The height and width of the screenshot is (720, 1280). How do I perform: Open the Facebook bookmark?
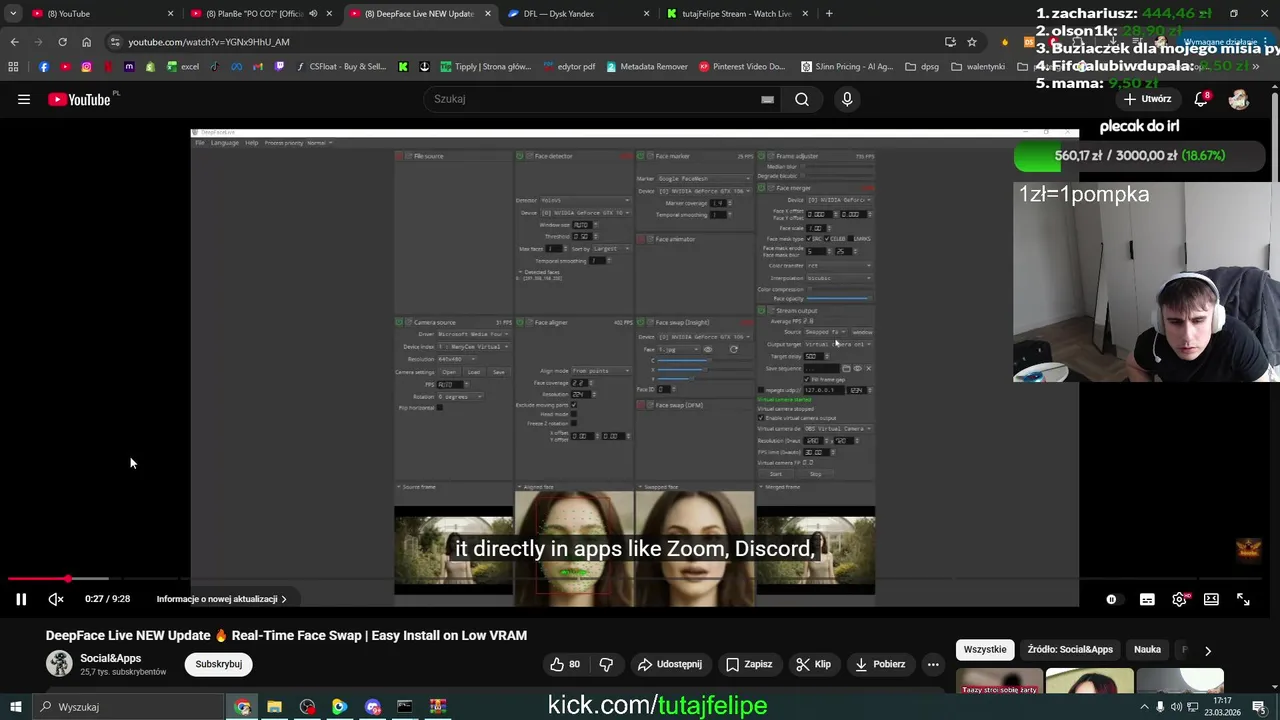[x=43, y=67]
